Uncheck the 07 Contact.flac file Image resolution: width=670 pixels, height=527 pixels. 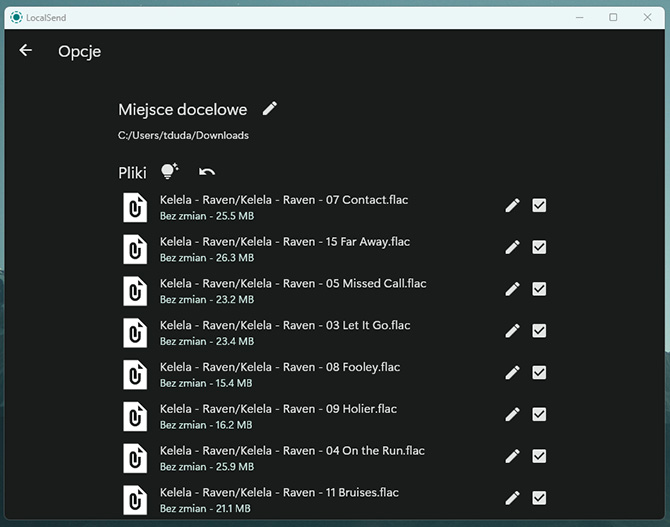(539, 206)
